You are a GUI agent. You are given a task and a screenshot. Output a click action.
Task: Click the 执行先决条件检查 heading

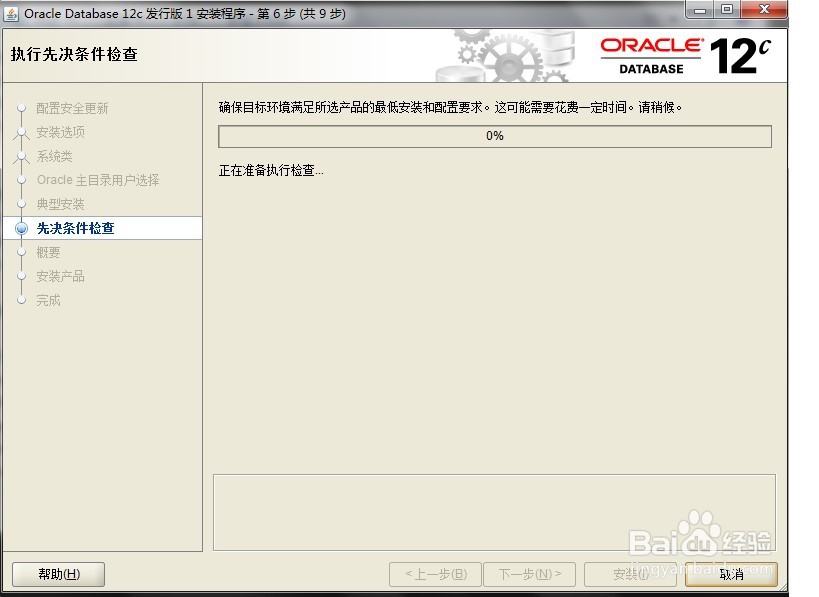[x=74, y=54]
